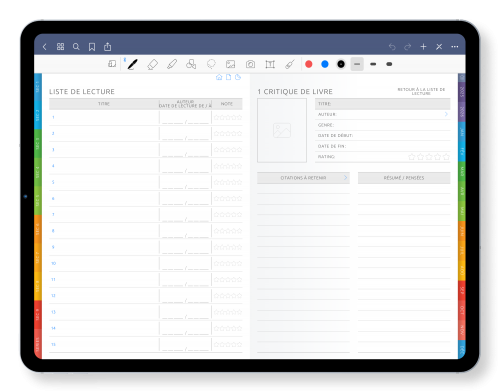Bookmark the current page
This screenshot has height=392, width=500.
click(x=92, y=47)
